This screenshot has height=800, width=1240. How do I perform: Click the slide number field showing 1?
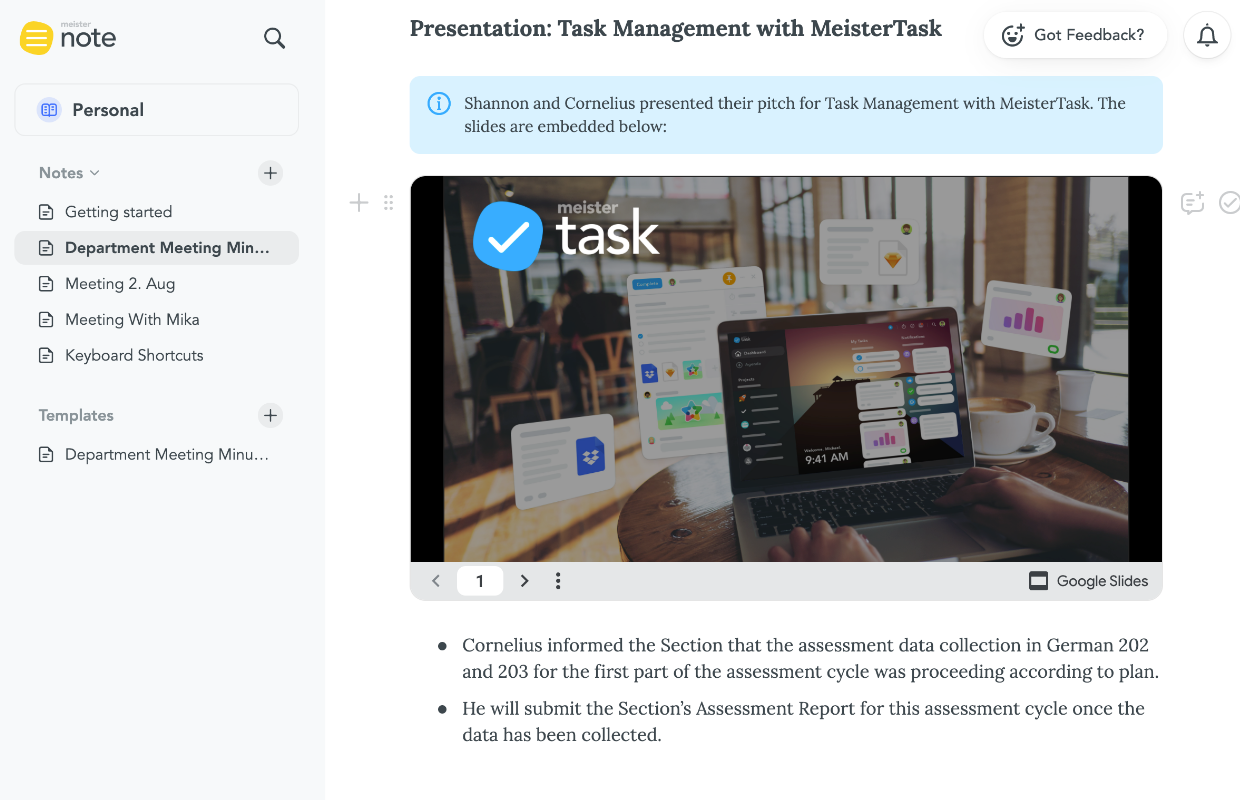[480, 581]
